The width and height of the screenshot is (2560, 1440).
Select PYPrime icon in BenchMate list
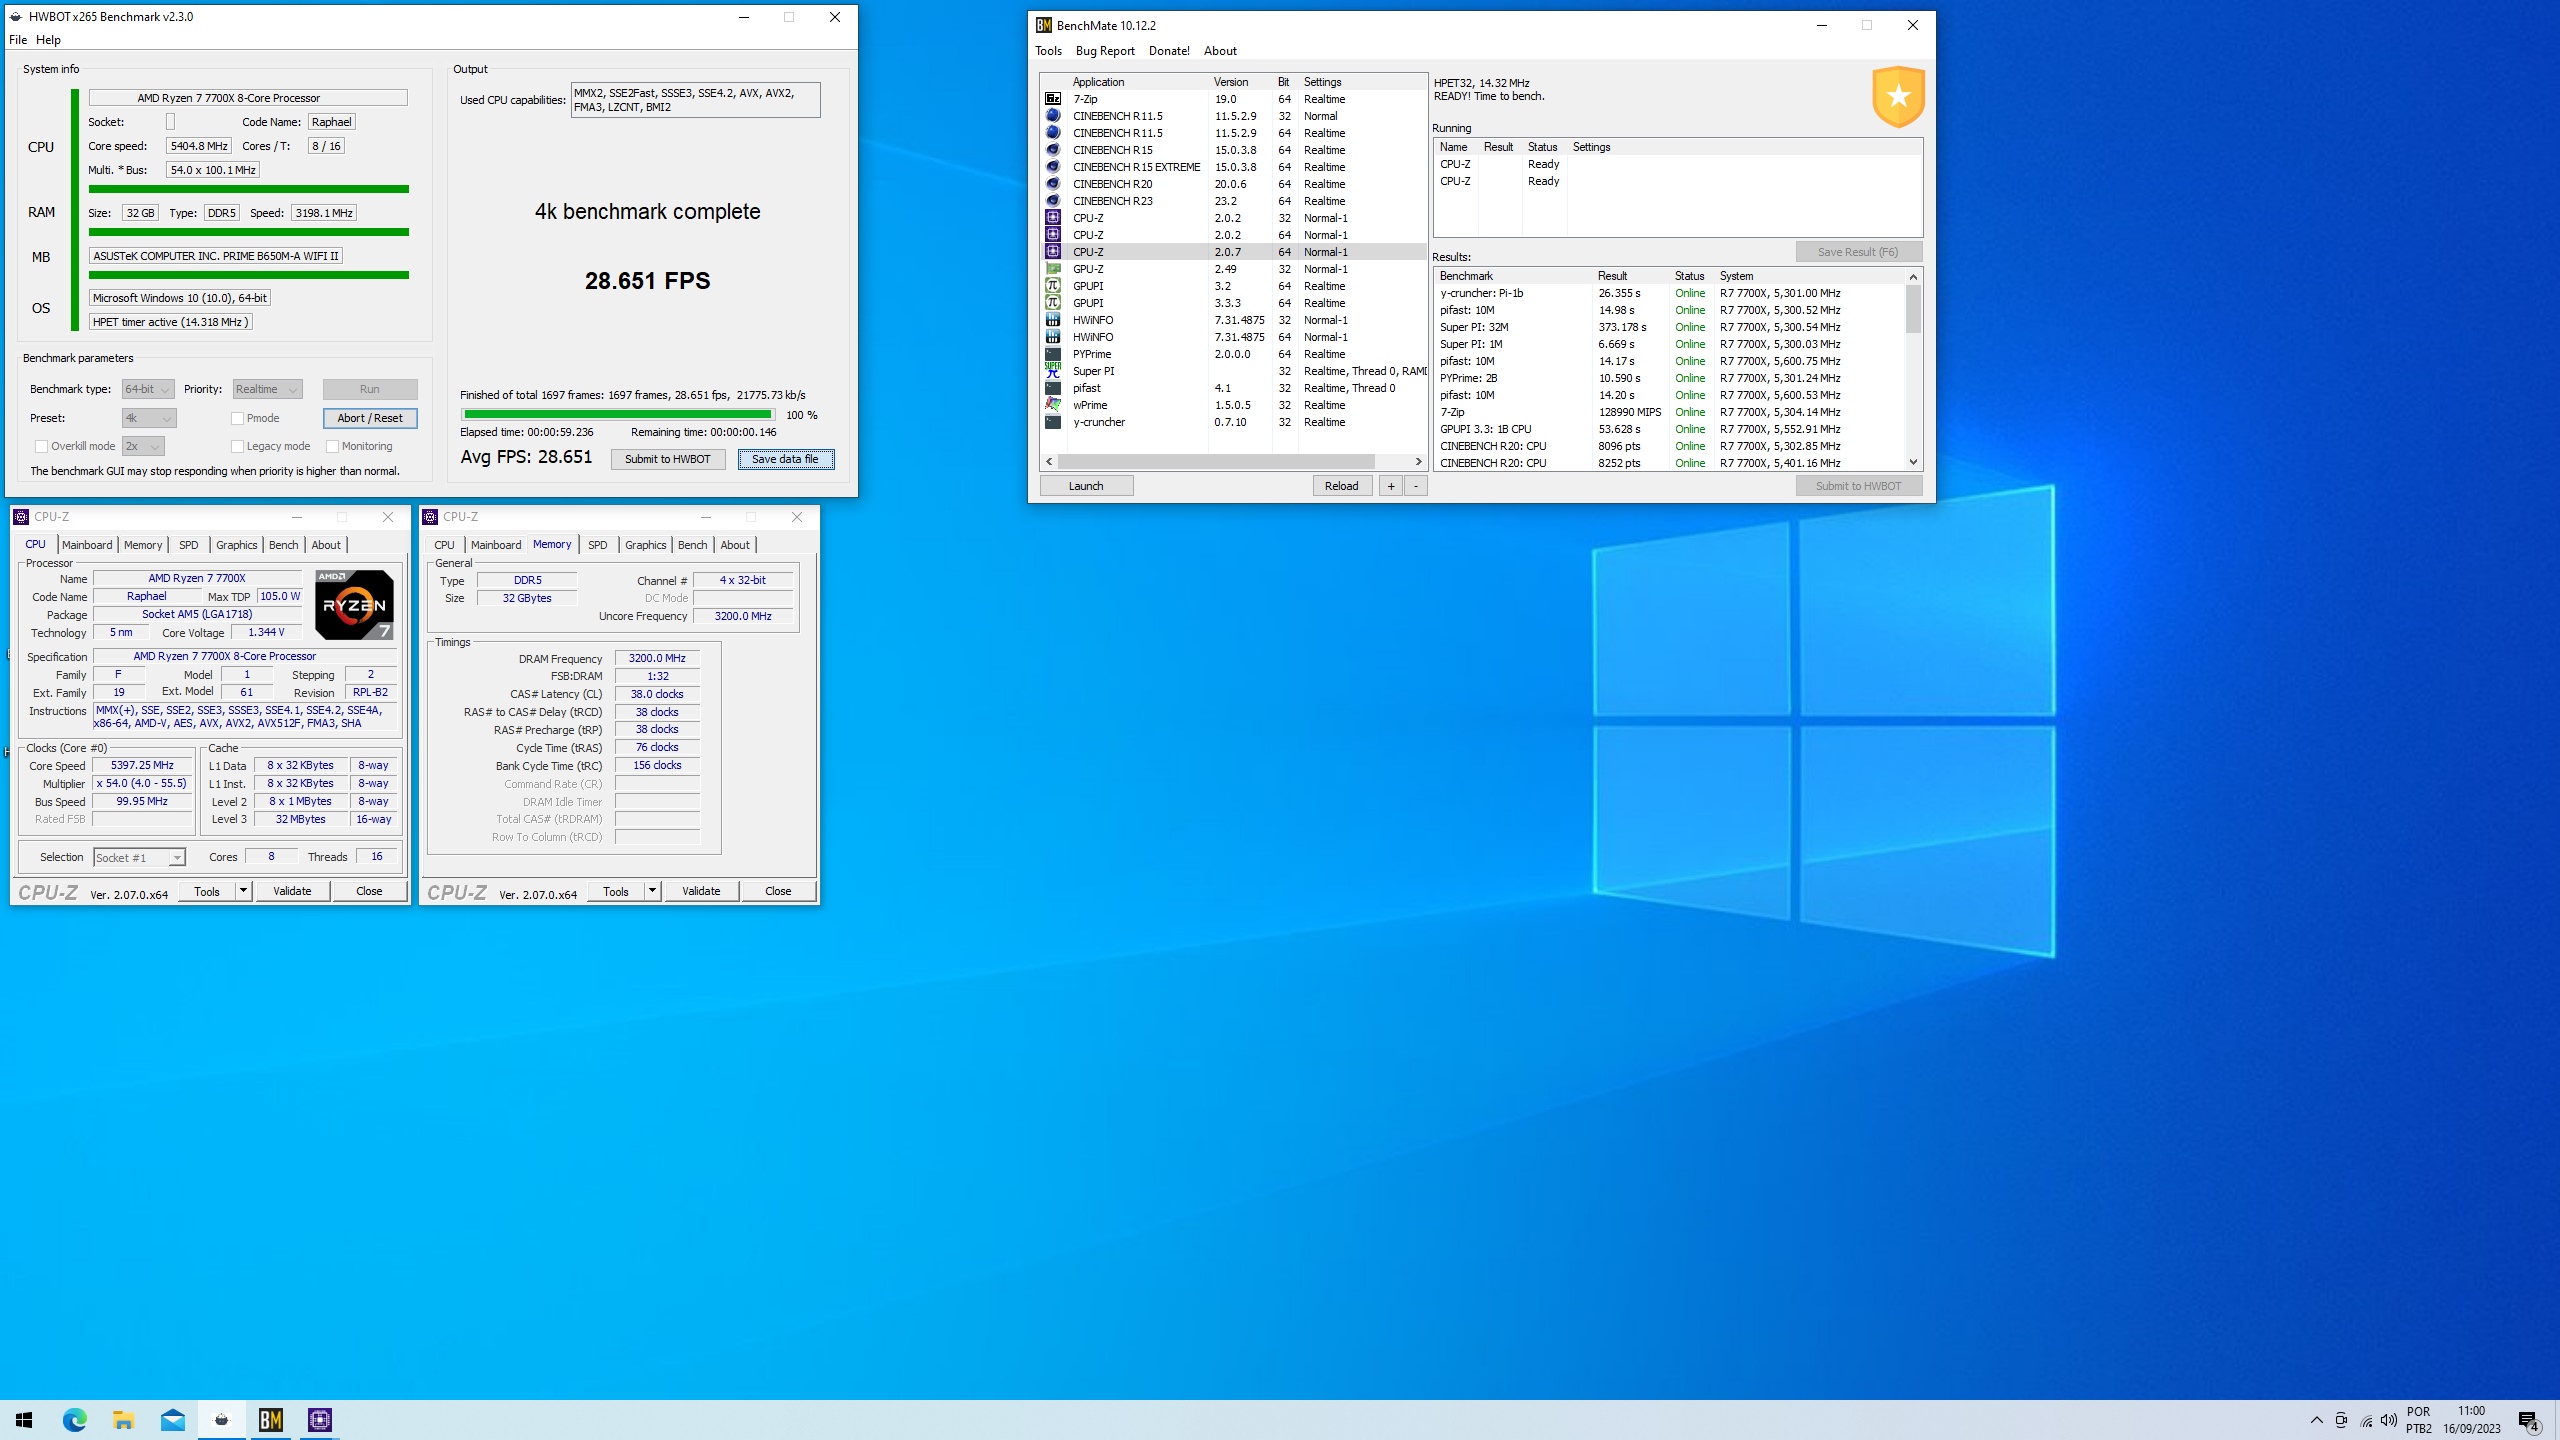(x=1053, y=354)
